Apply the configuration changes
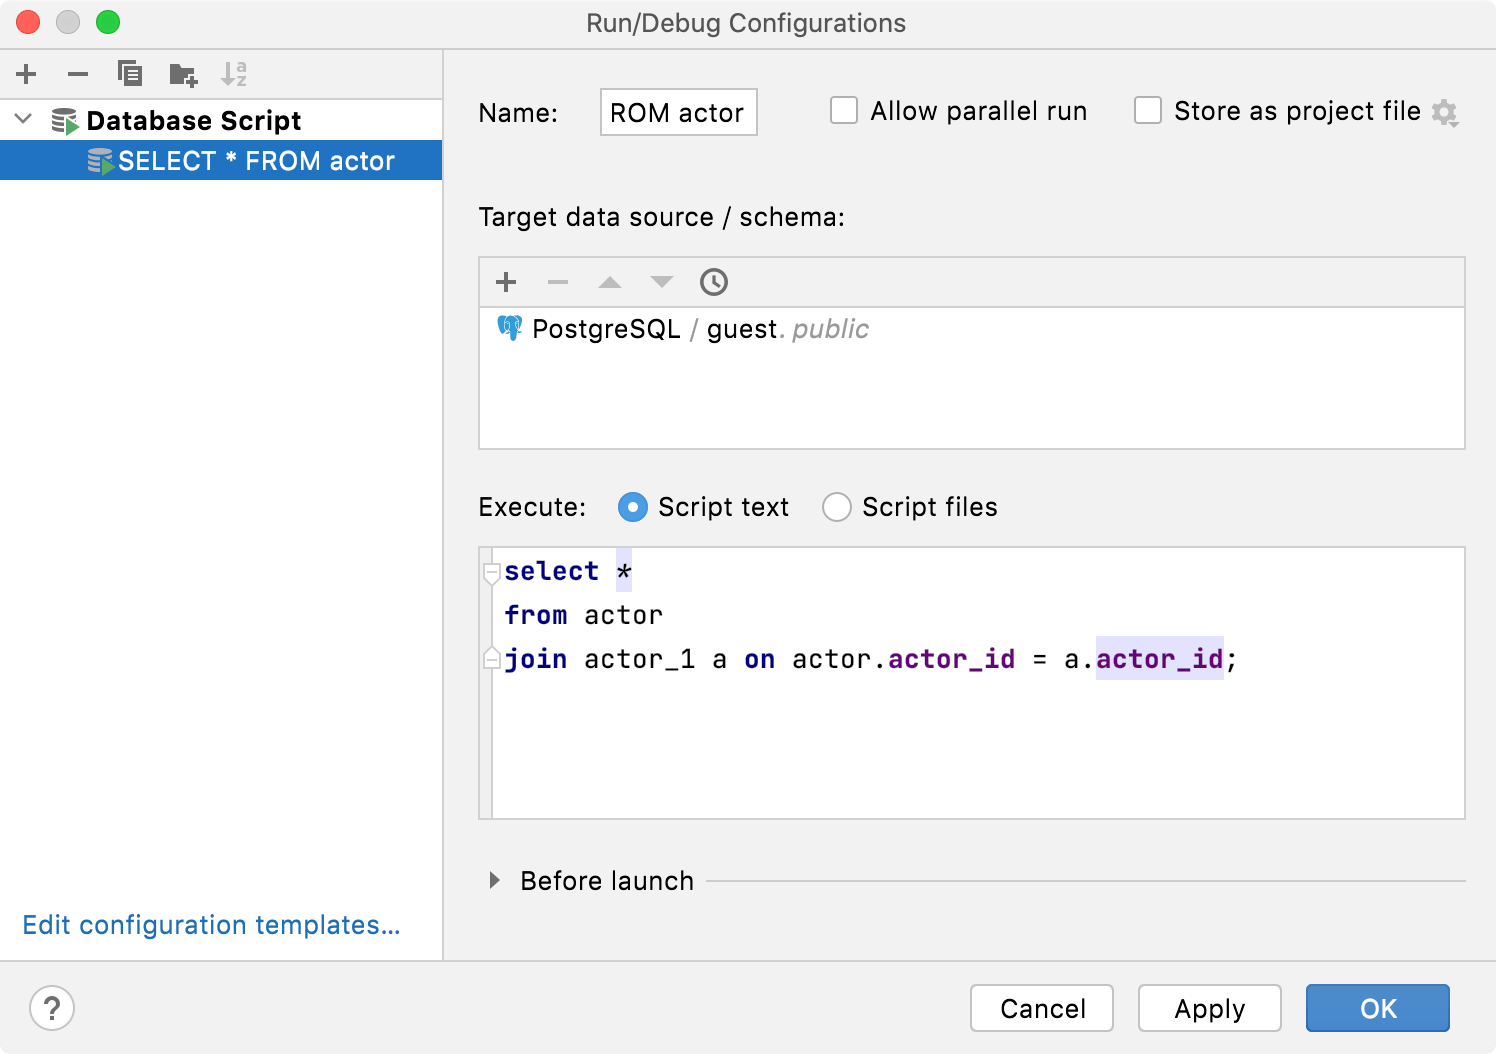 point(1209,1008)
